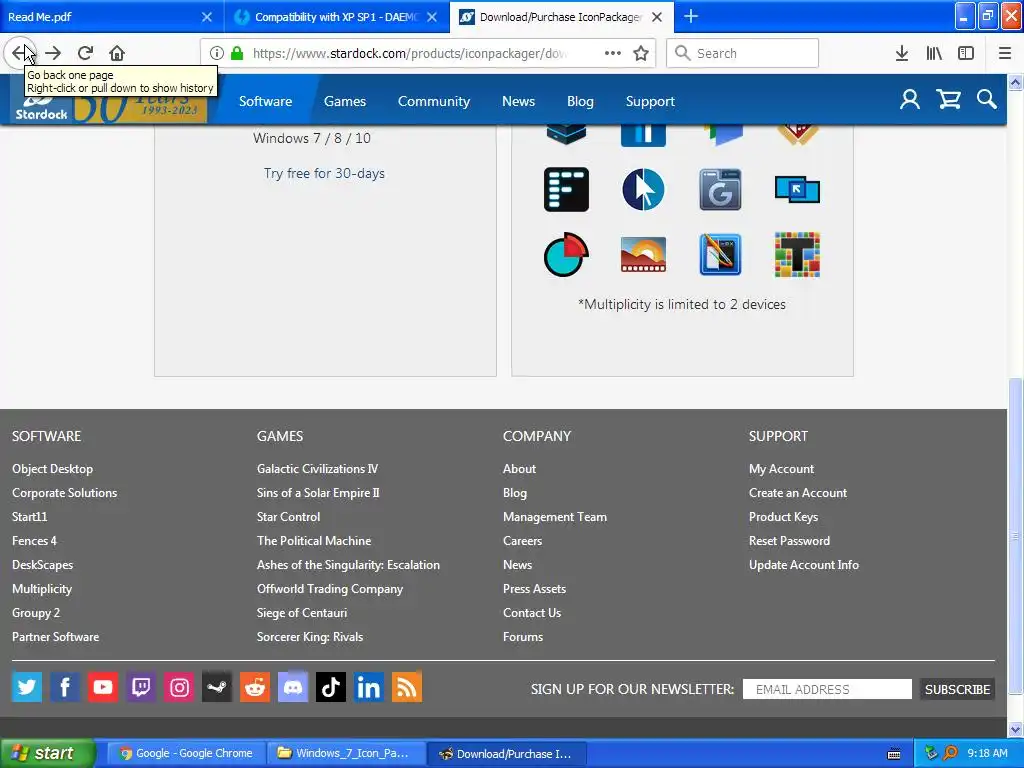
Task: Click the Subscribe button
Action: [x=957, y=689]
